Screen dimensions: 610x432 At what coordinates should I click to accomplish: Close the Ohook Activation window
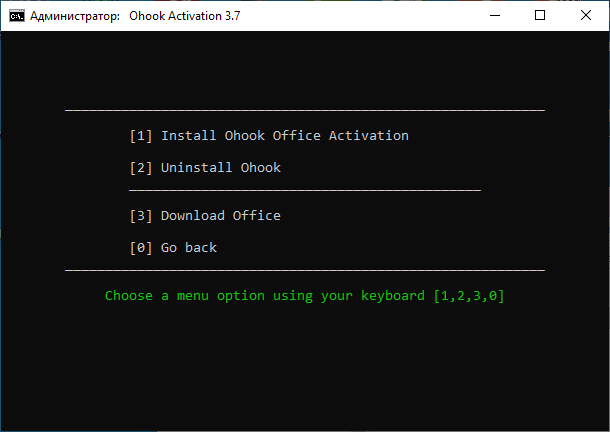(x=586, y=16)
